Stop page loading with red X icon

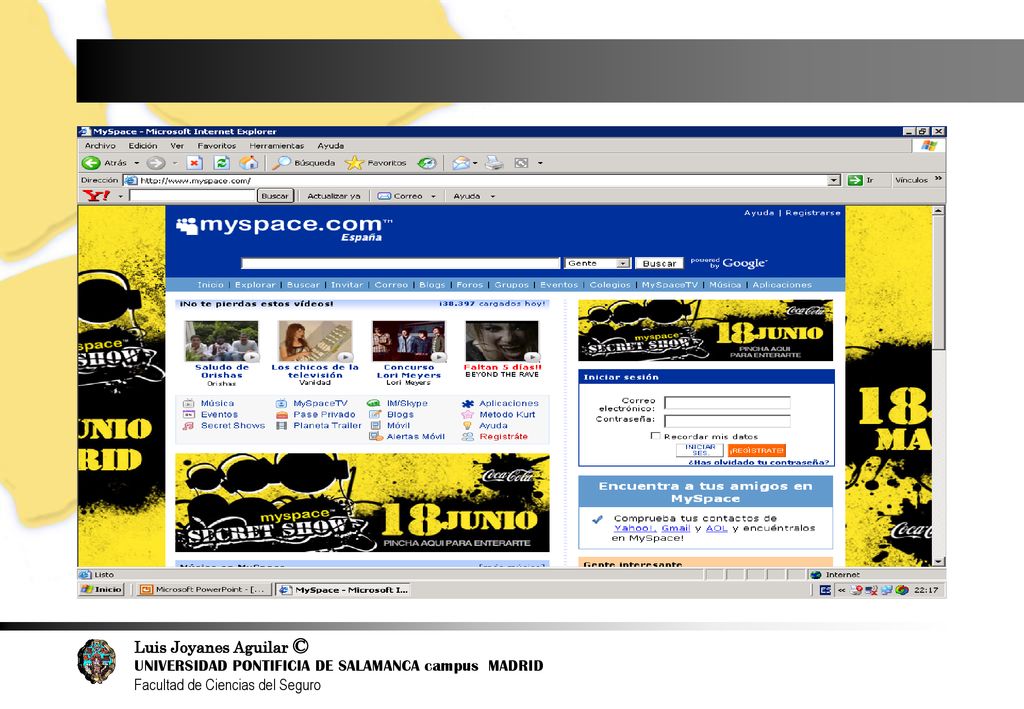point(194,163)
